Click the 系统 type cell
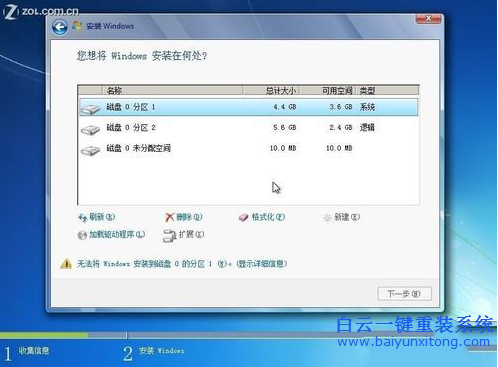 pyautogui.click(x=367, y=107)
